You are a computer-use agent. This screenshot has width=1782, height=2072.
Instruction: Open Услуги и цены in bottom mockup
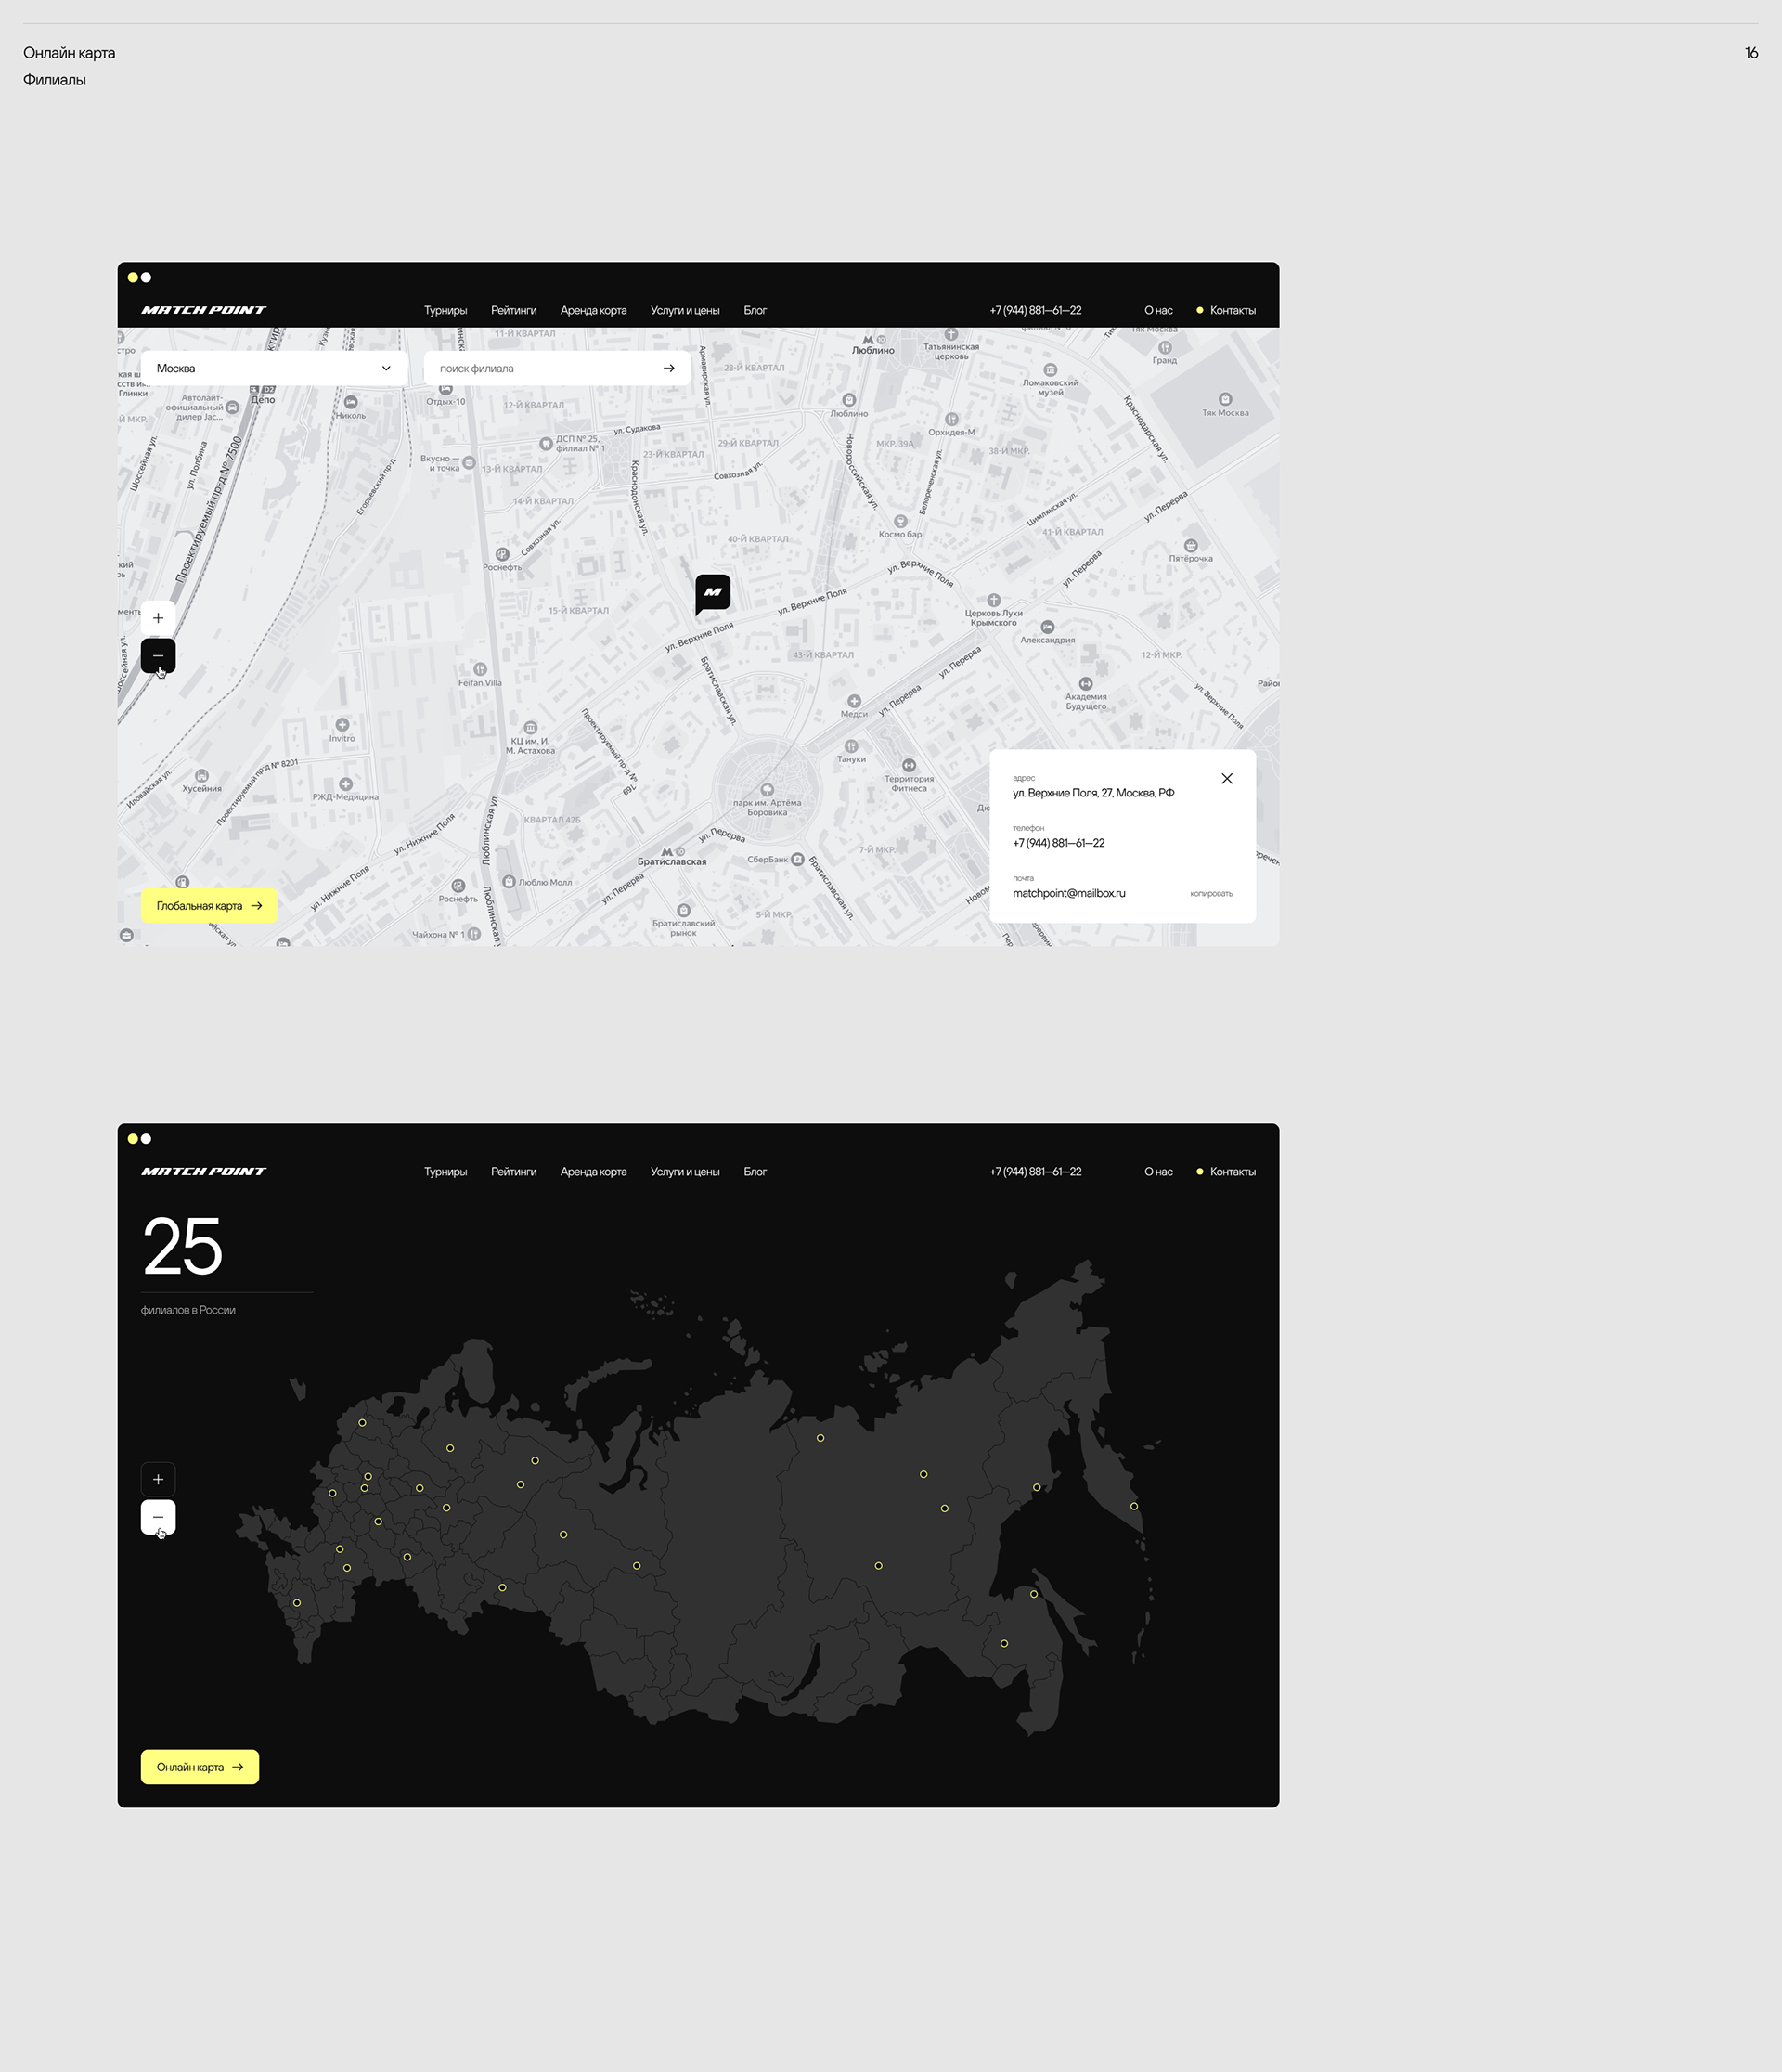684,1171
